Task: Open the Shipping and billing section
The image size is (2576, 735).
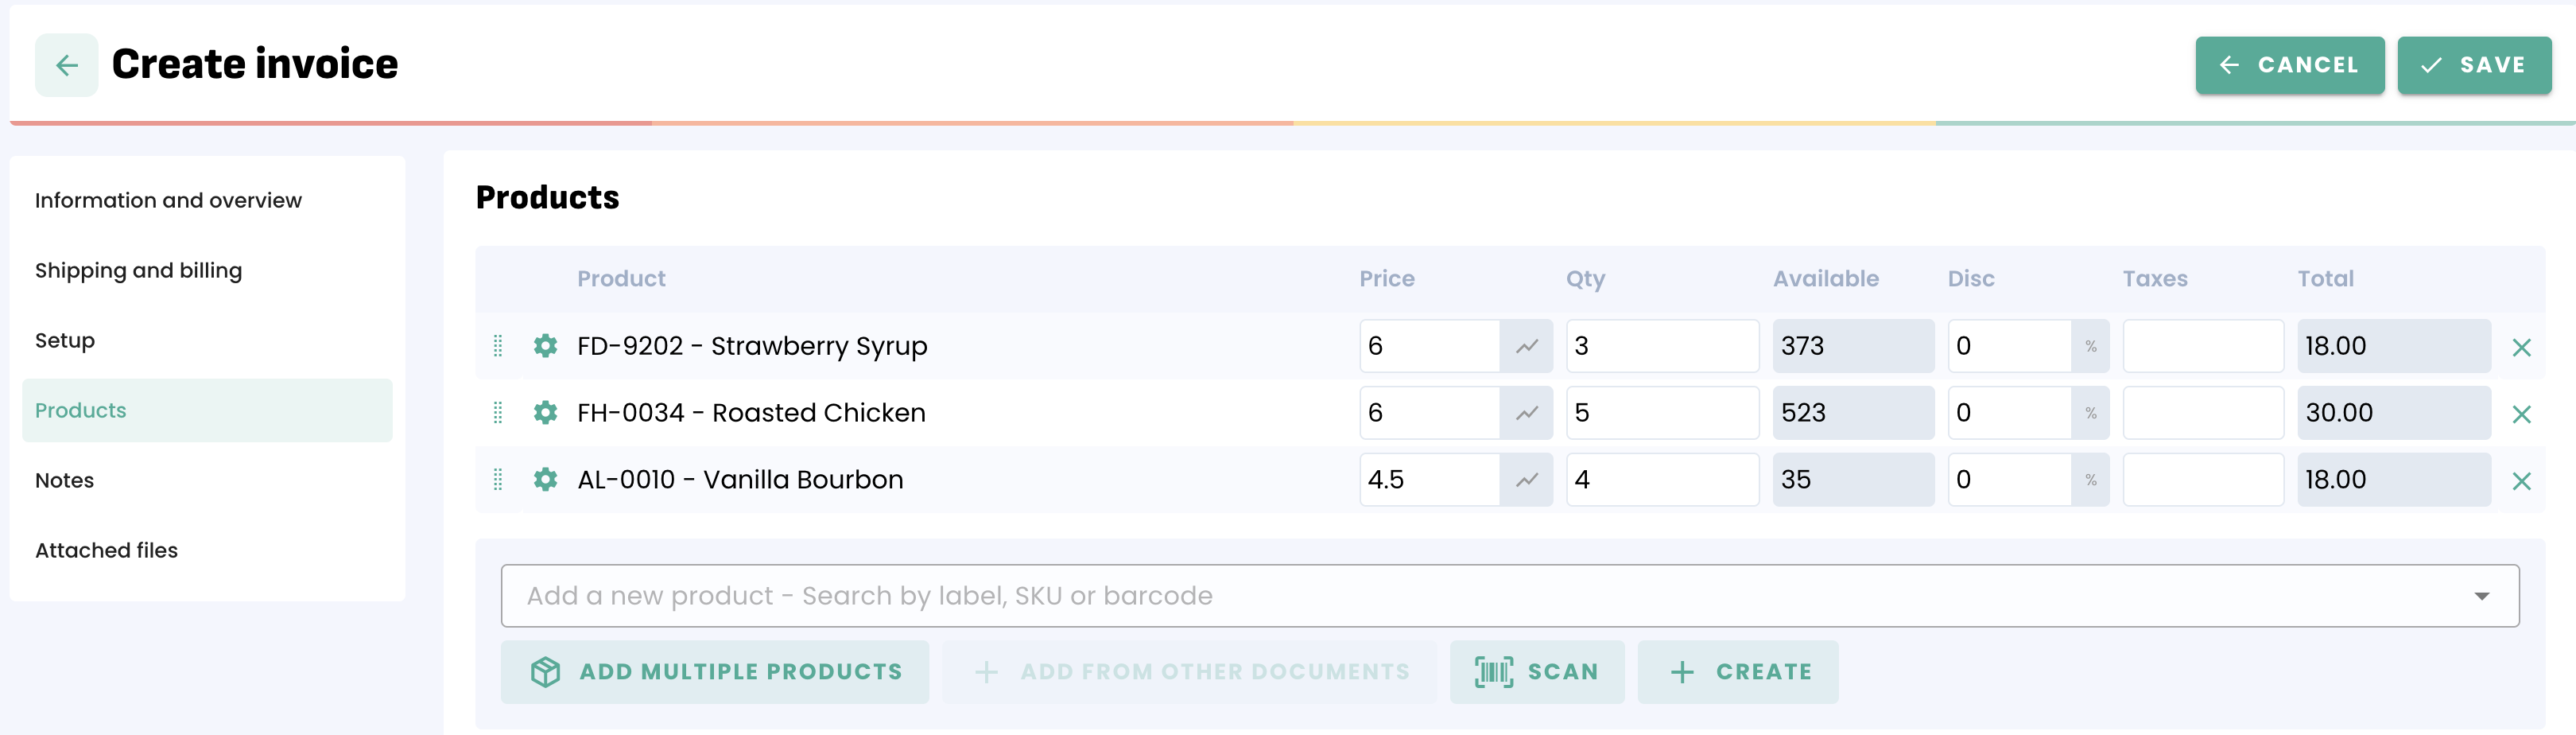Action: click(138, 271)
